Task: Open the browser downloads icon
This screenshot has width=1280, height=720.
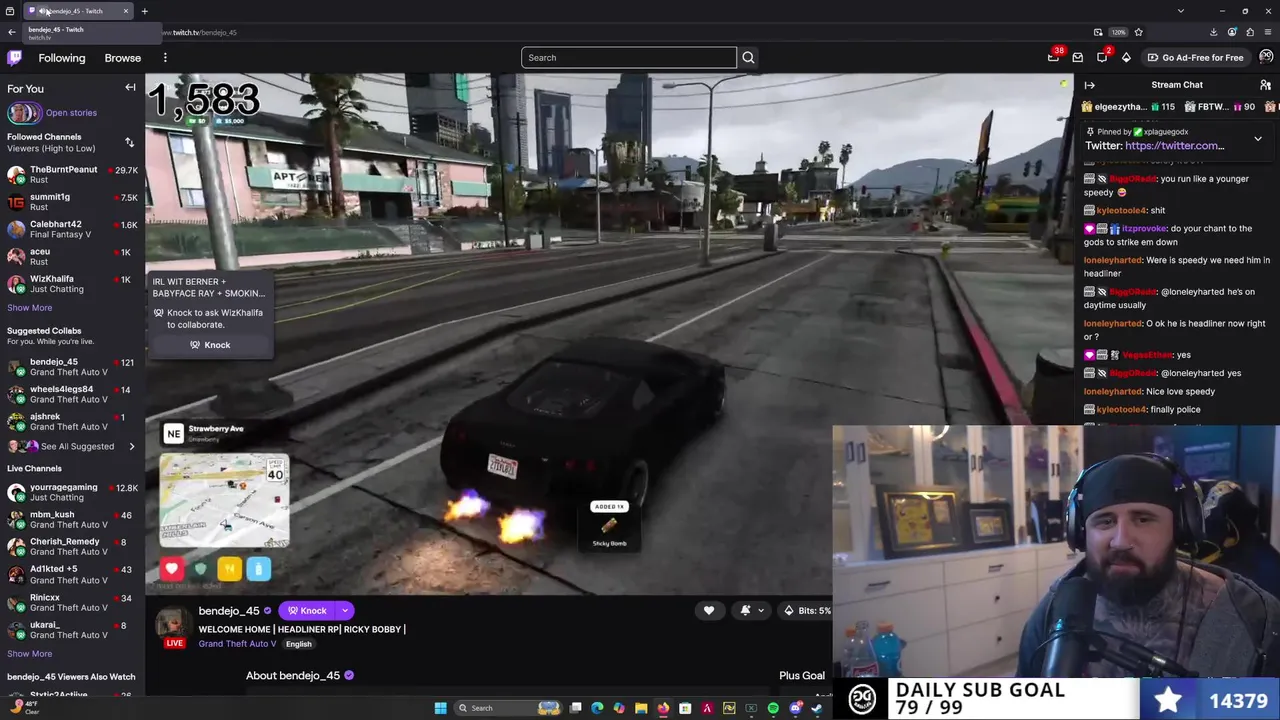Action: click(1213, 32)
